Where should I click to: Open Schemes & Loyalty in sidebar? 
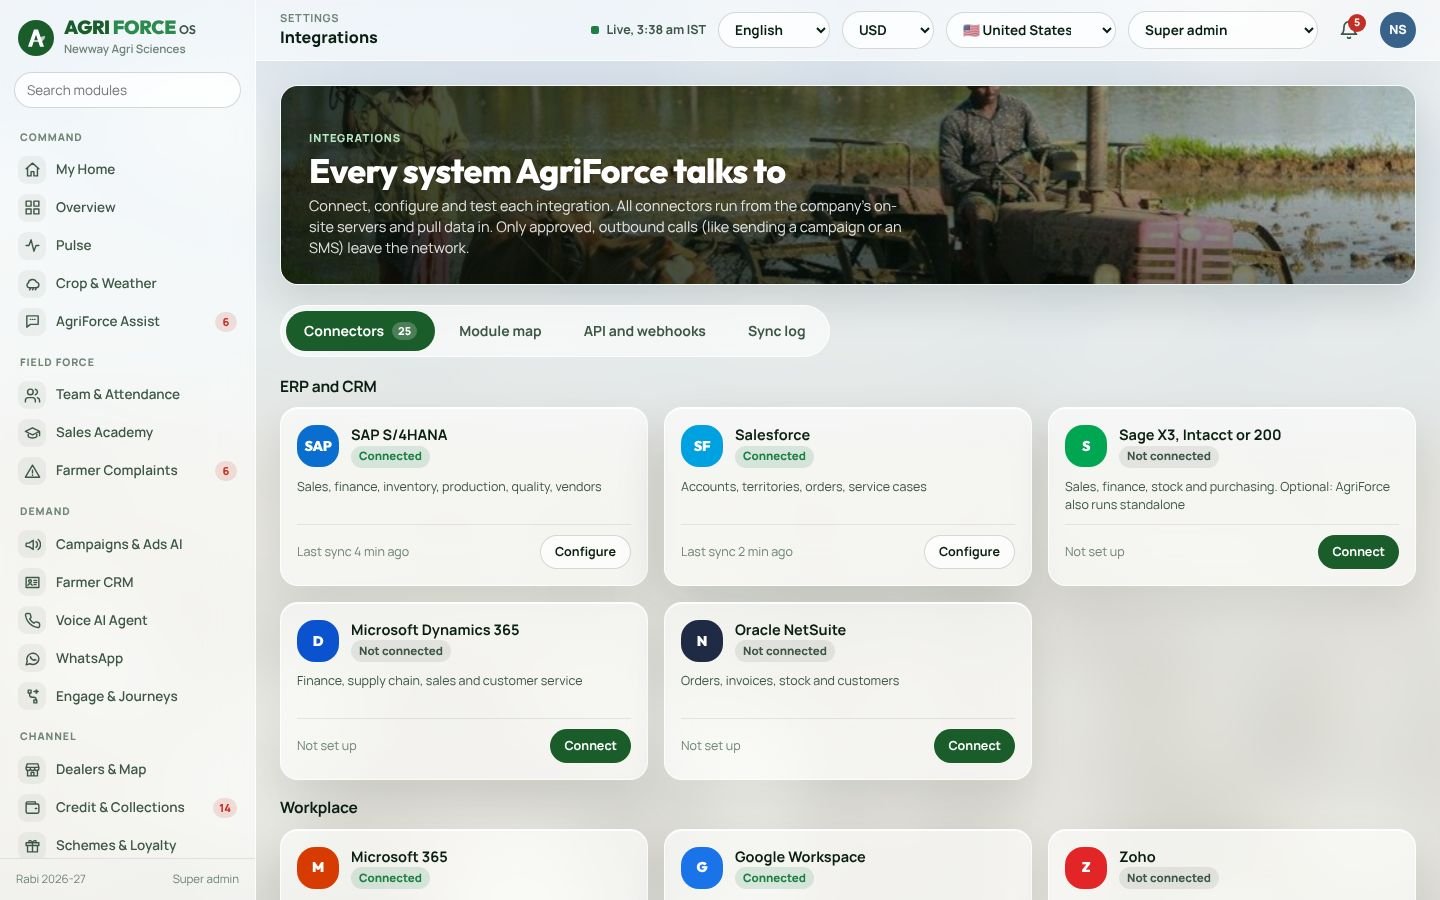tap(128, 846)
